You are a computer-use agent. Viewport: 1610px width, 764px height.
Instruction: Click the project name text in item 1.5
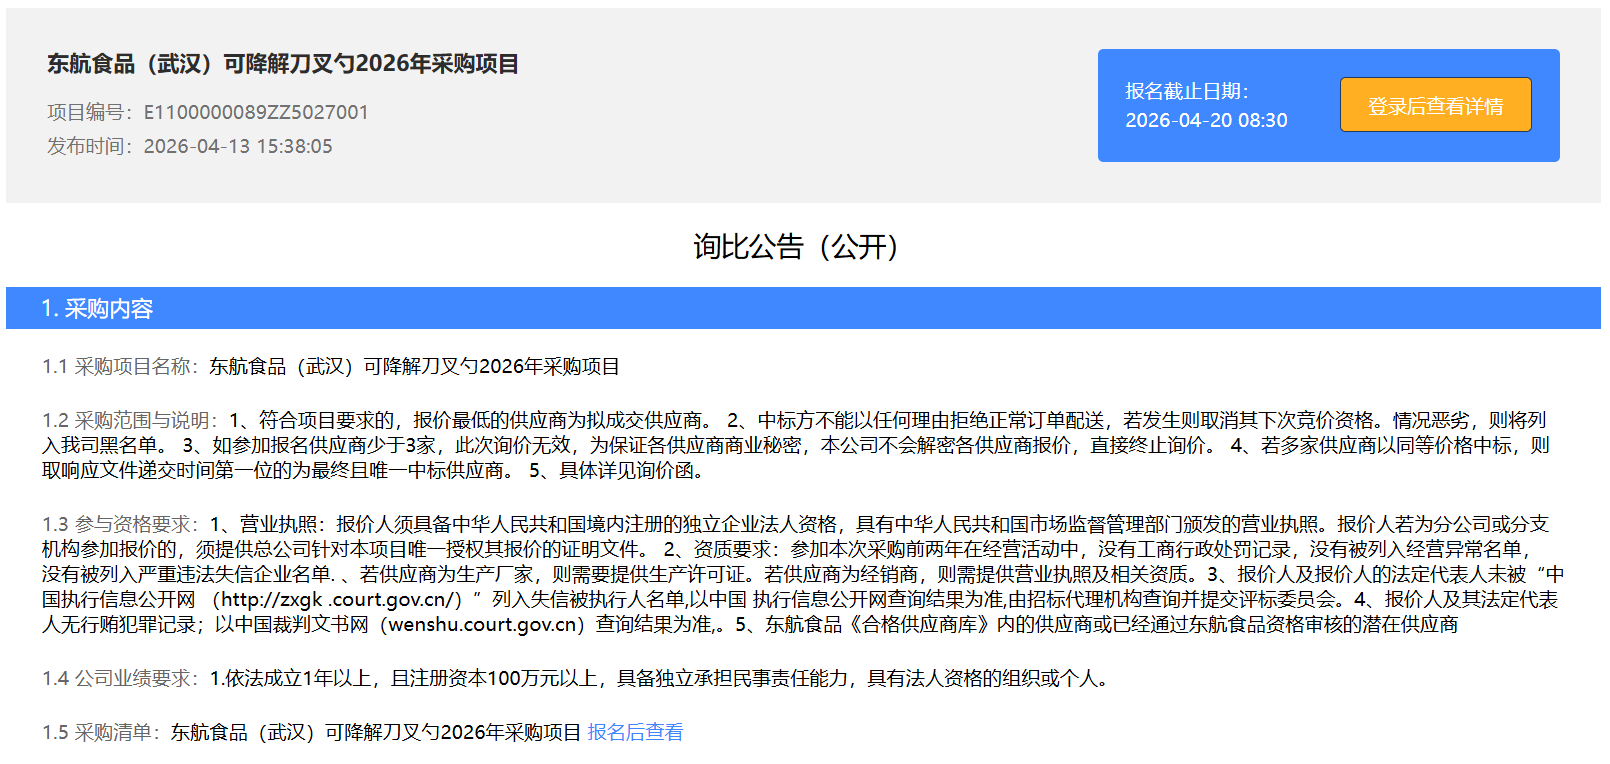376,732
